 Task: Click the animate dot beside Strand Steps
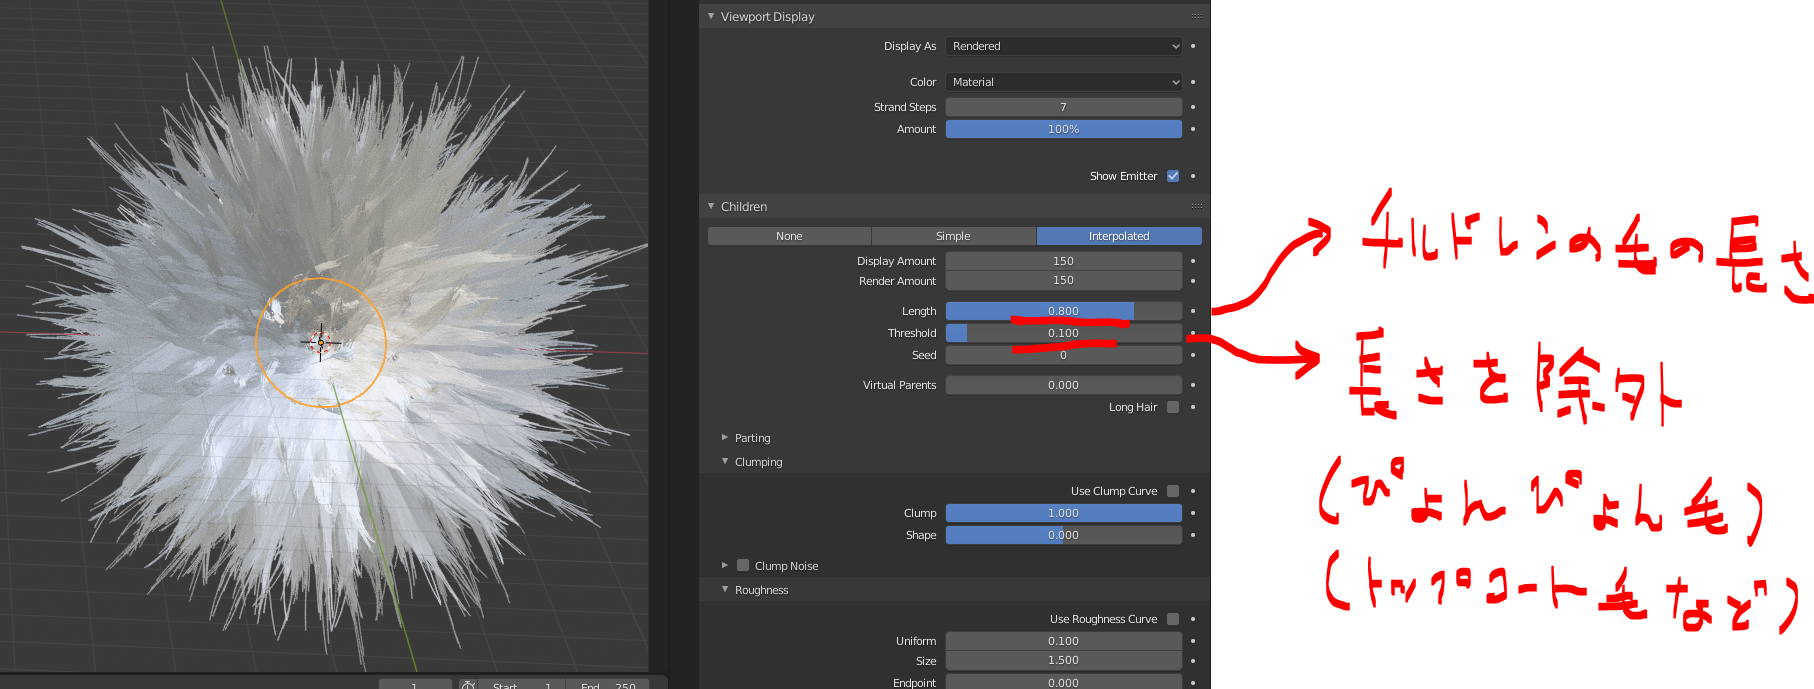click(1192, 107)
